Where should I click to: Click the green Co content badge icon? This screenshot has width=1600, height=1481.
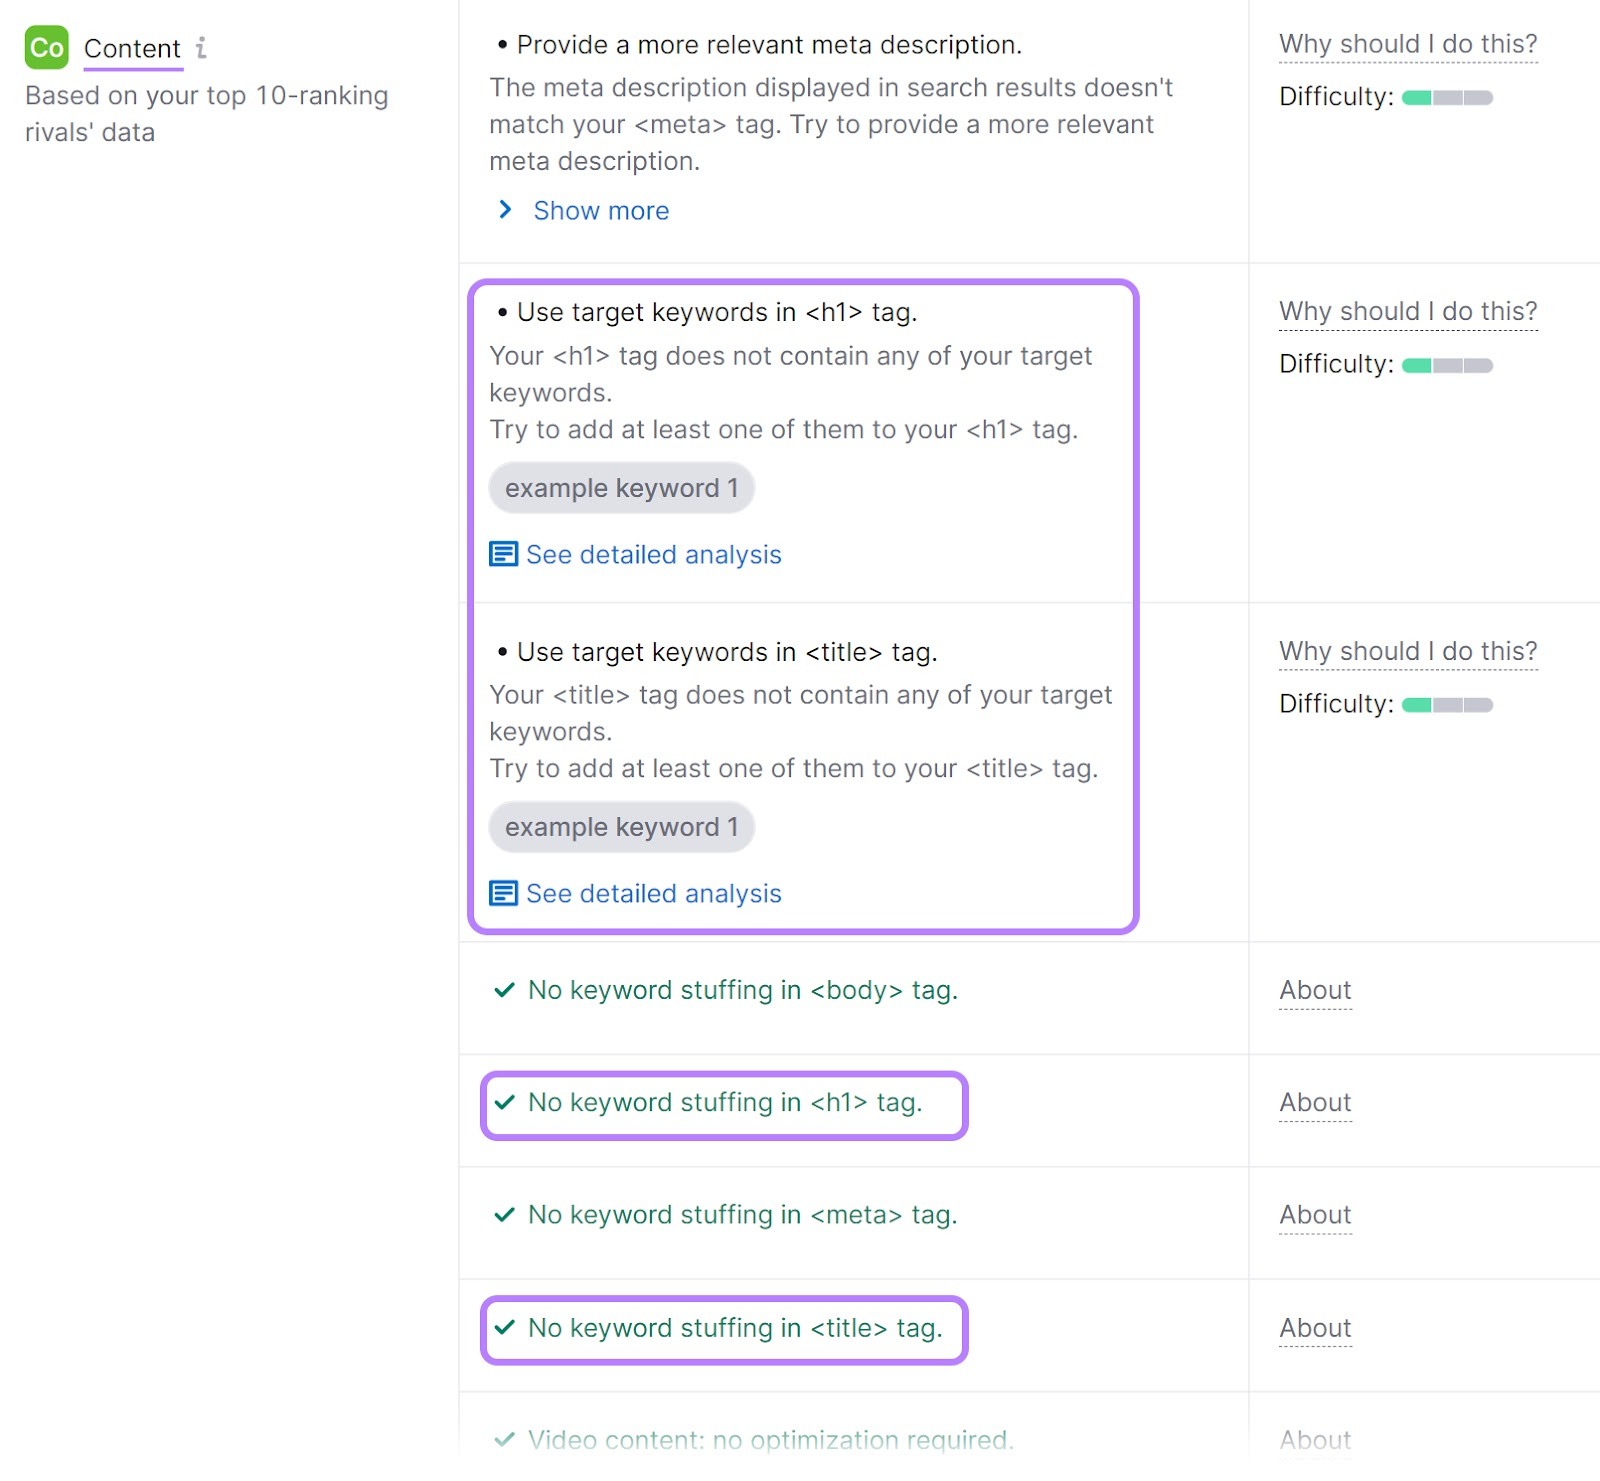click(47, 47)
